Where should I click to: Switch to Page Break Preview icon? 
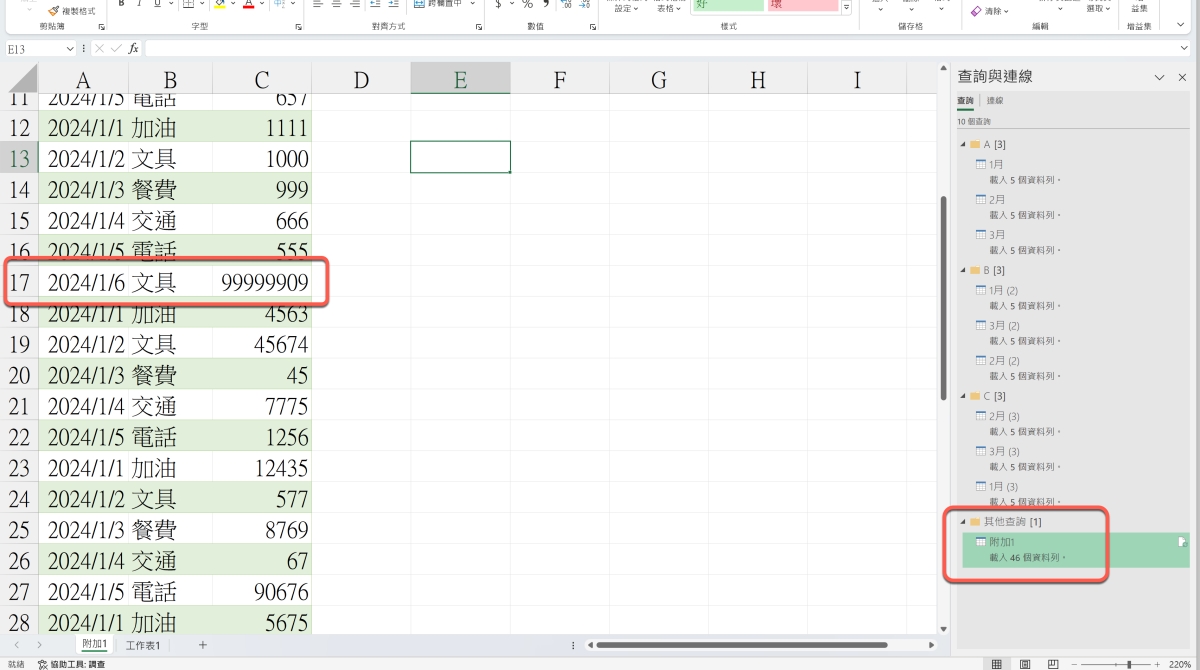pyautogui.click(x=1053, y=664)
